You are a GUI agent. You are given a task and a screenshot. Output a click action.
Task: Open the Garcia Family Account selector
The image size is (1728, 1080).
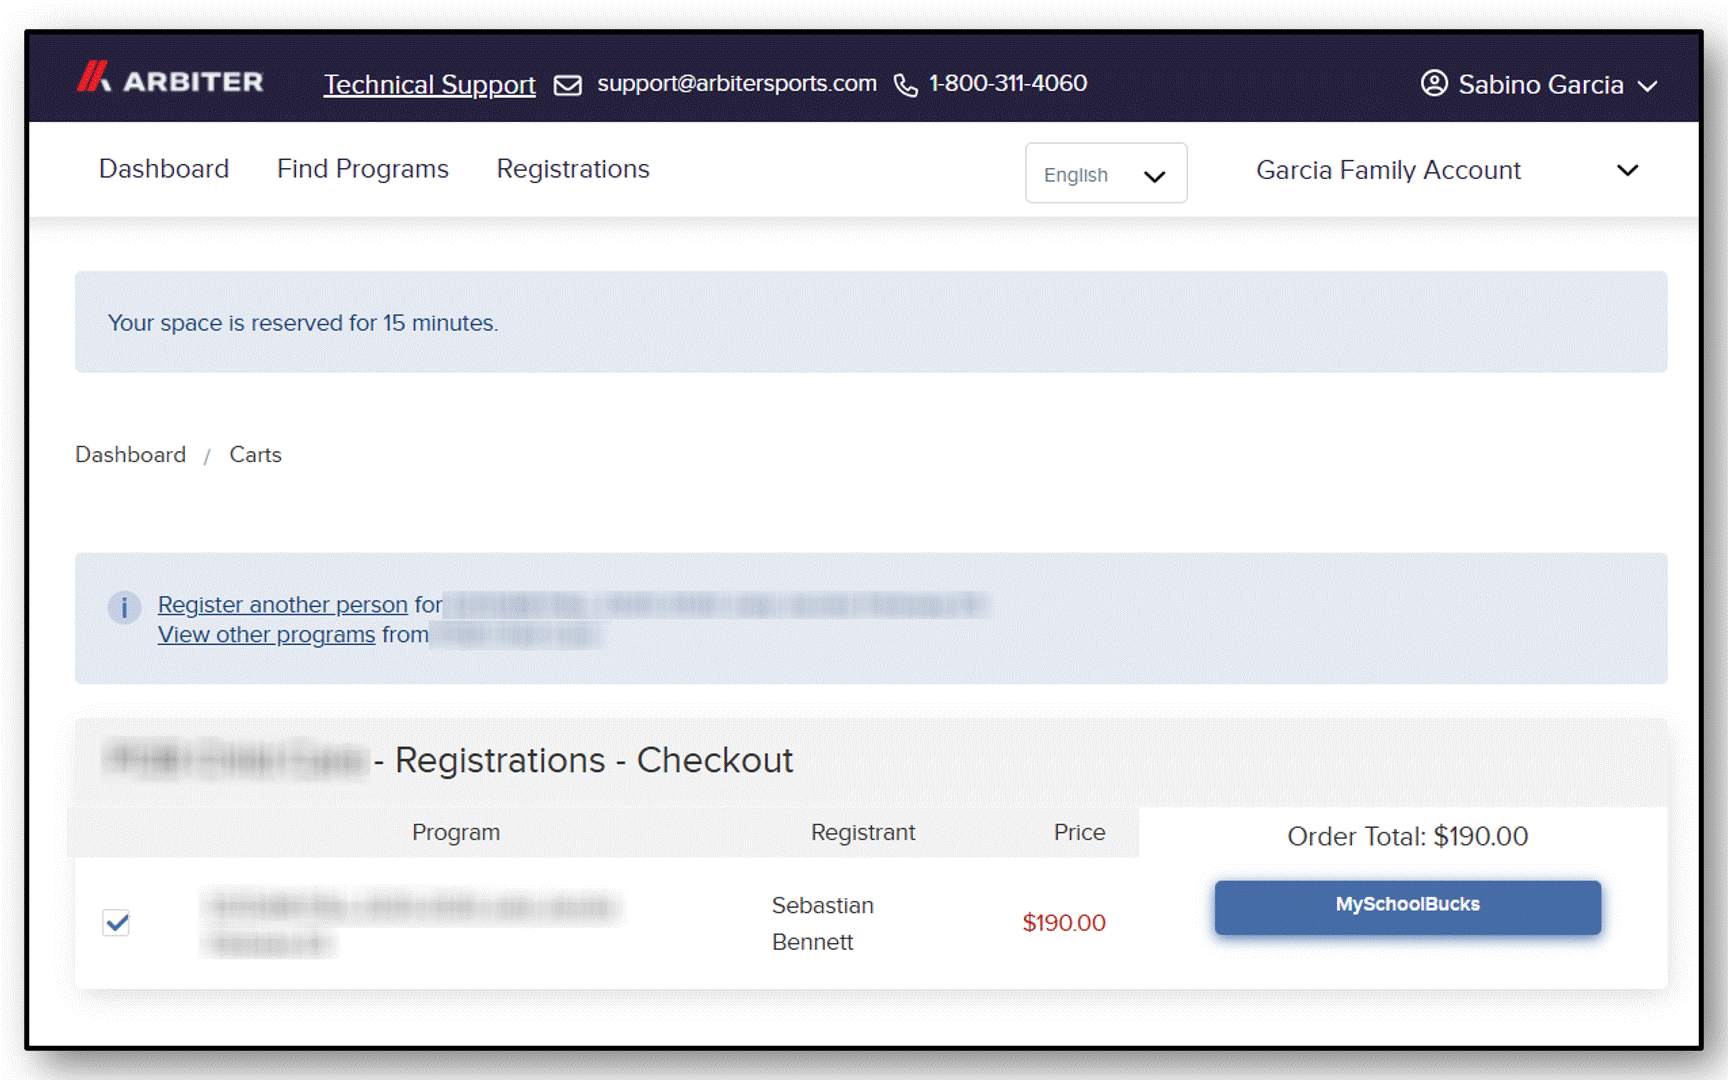tap(1447, 171)
